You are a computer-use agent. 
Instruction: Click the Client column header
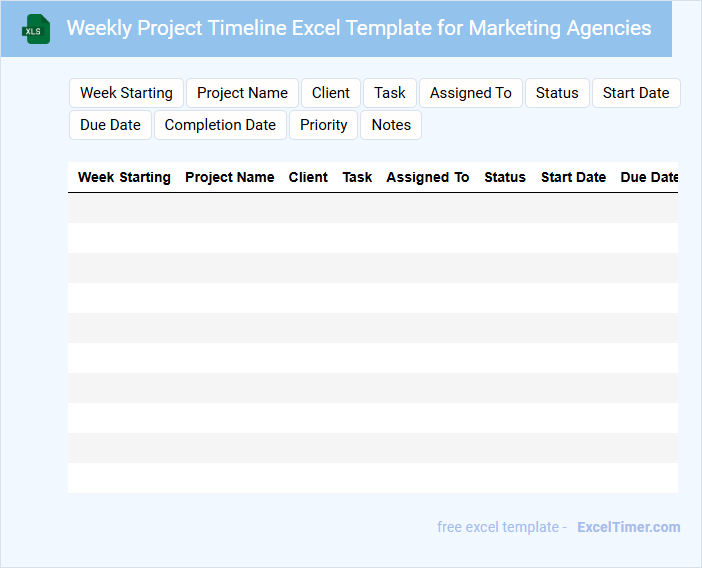click(308, 177)
